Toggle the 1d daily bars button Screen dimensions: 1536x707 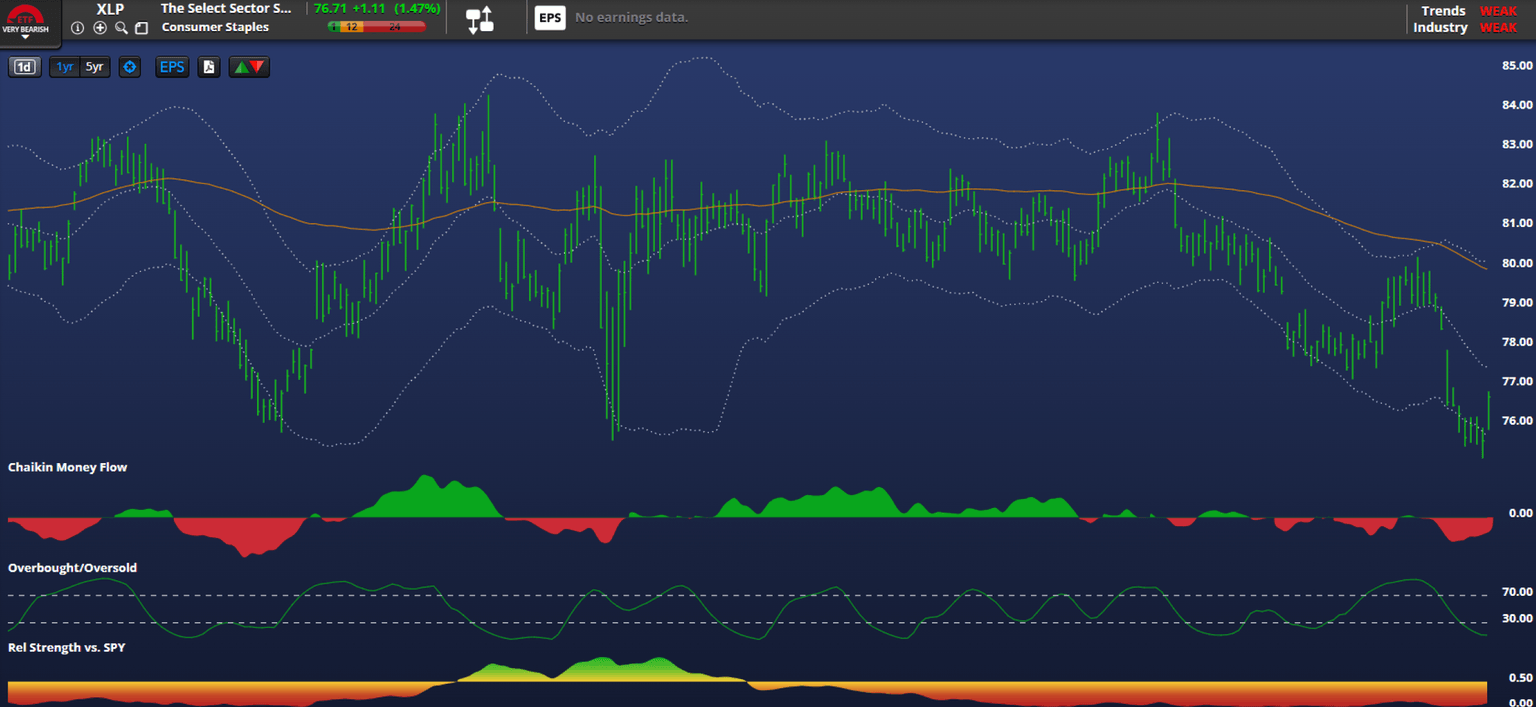[24, 67]
